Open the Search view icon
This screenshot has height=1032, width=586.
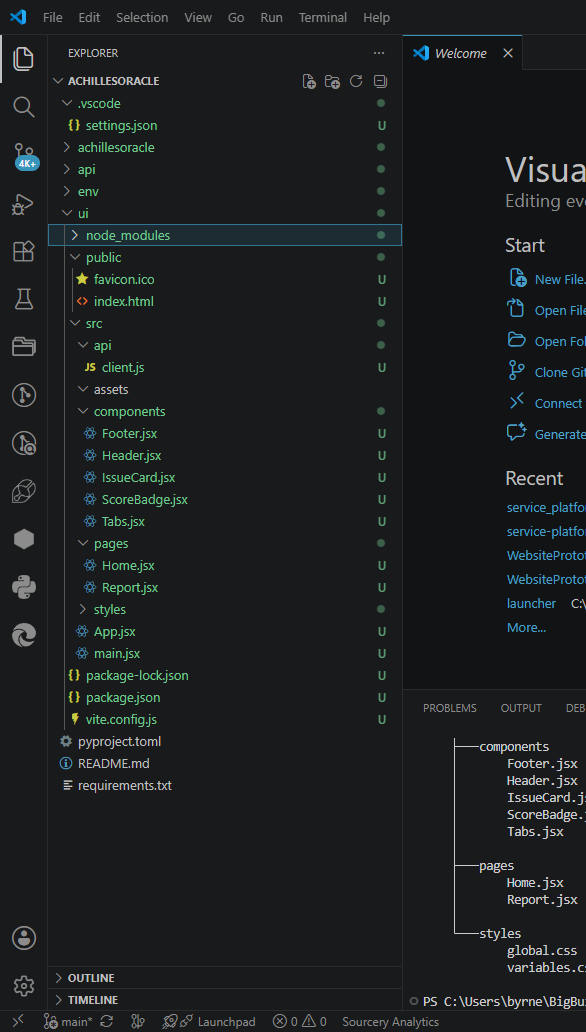coord(24,107)
